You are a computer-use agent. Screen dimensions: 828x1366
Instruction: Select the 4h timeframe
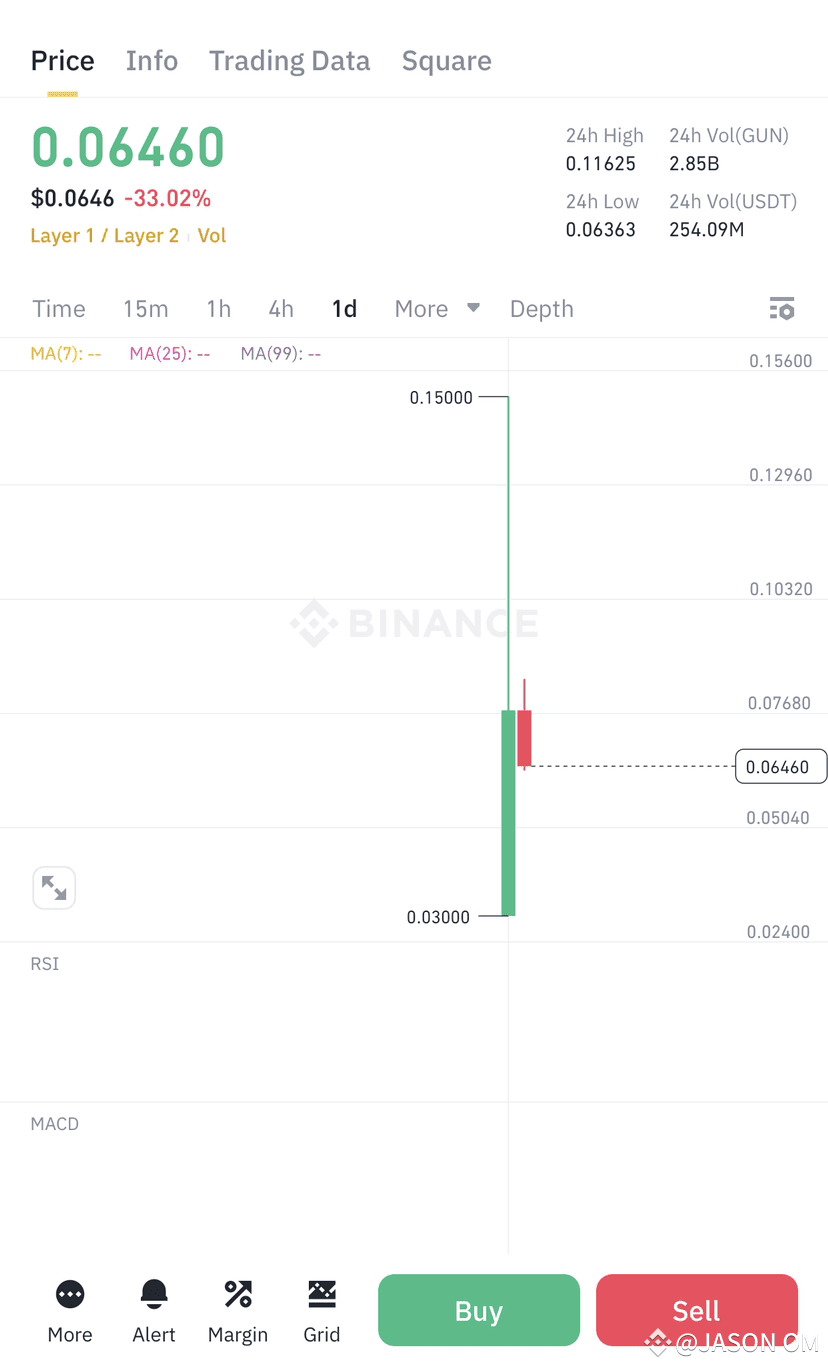coord(280,309)
